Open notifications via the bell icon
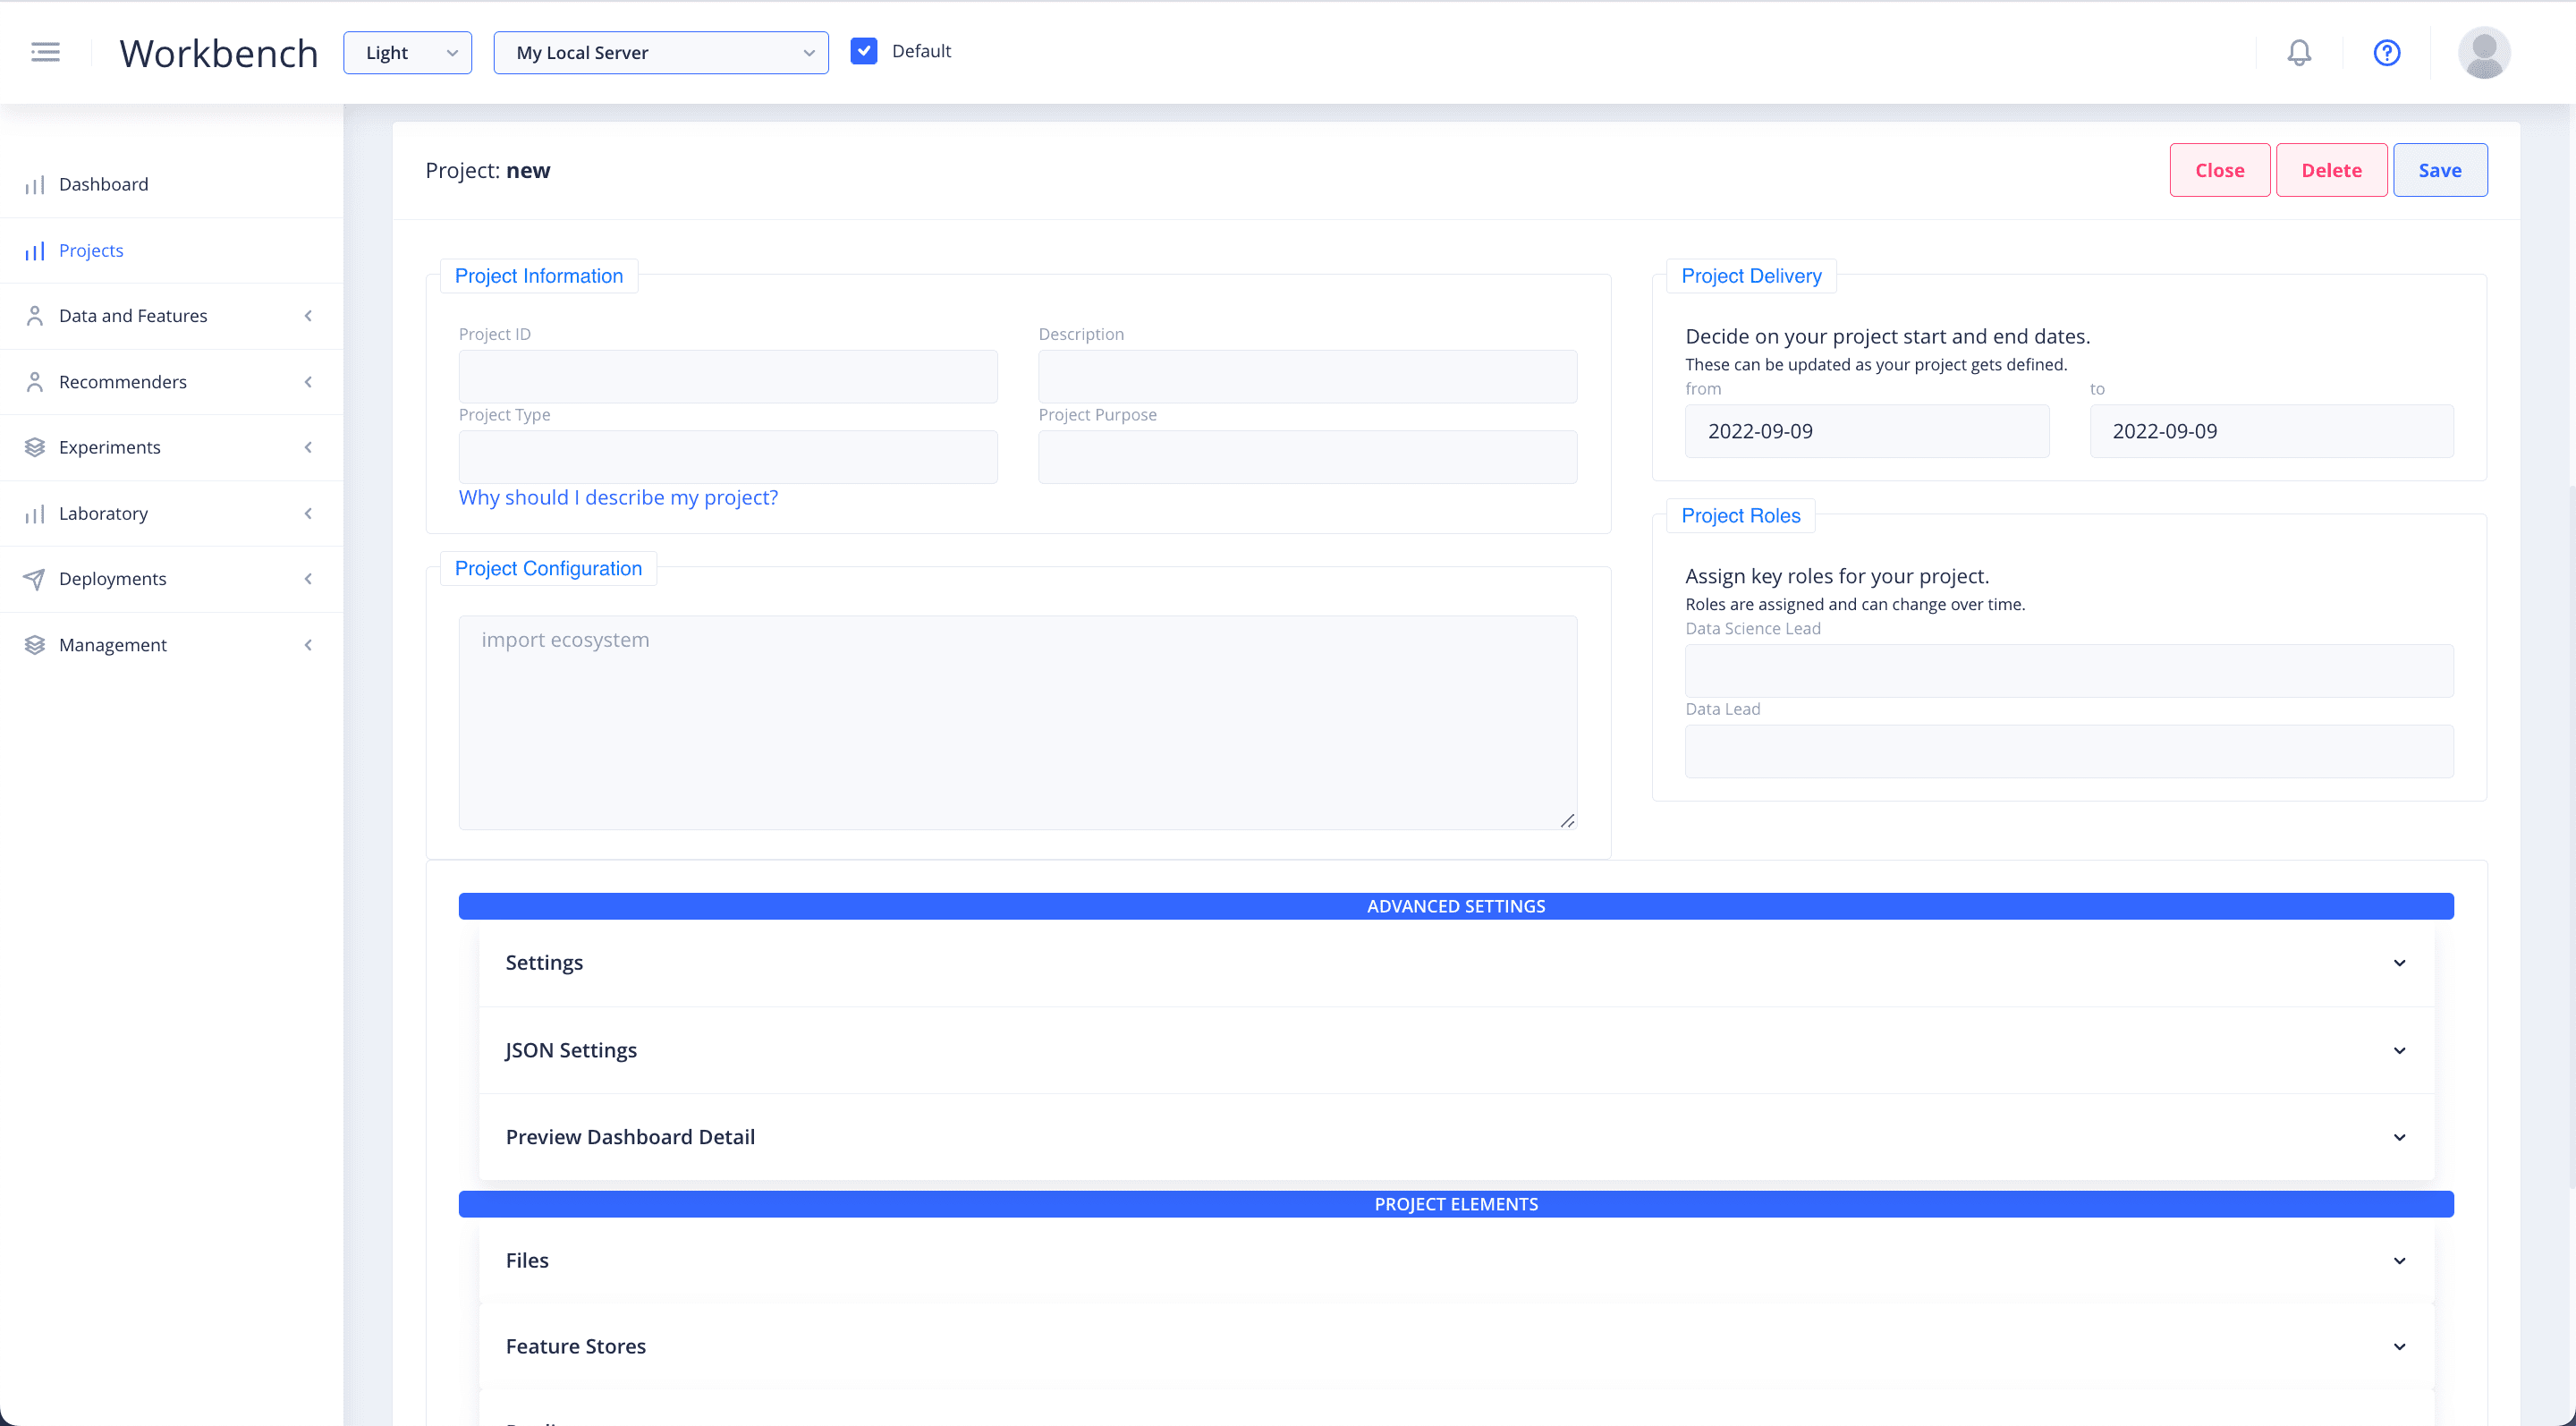Screen dimensions: 2576x1426 tap(2299, 52)
